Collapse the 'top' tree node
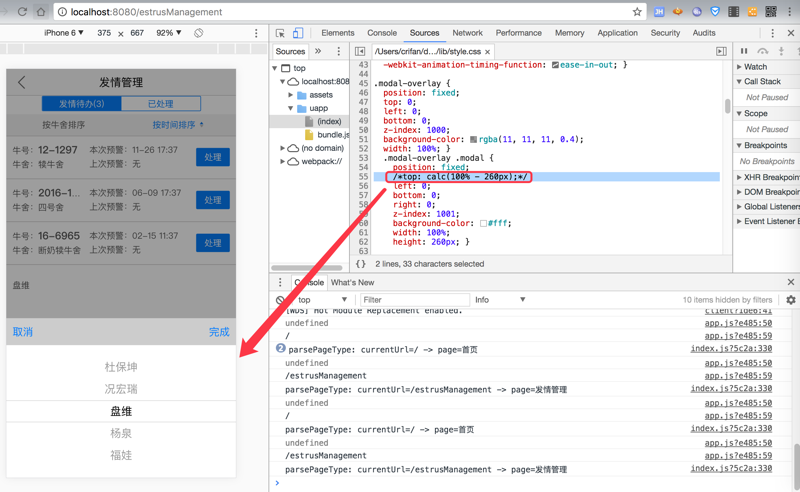This screenshot has width=800, height=492. [275, 68]
